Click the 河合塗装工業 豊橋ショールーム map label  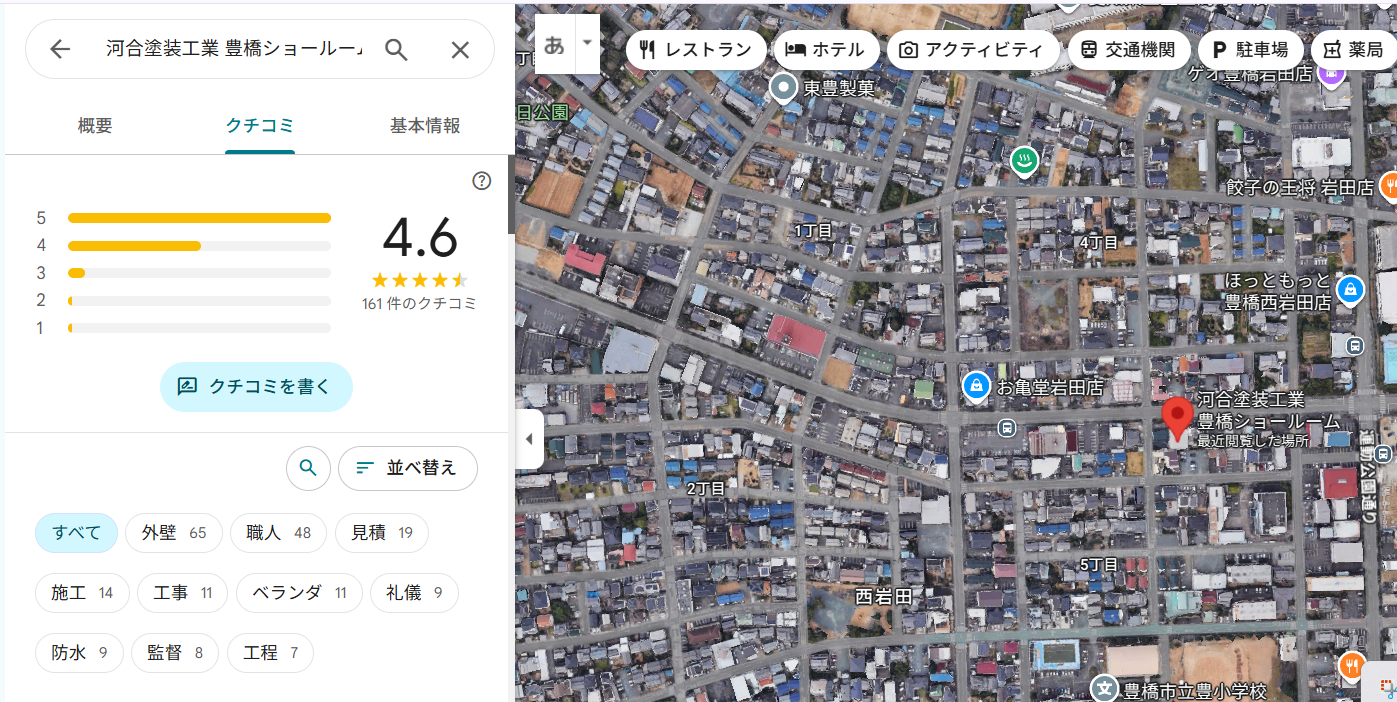point(1269,411)
